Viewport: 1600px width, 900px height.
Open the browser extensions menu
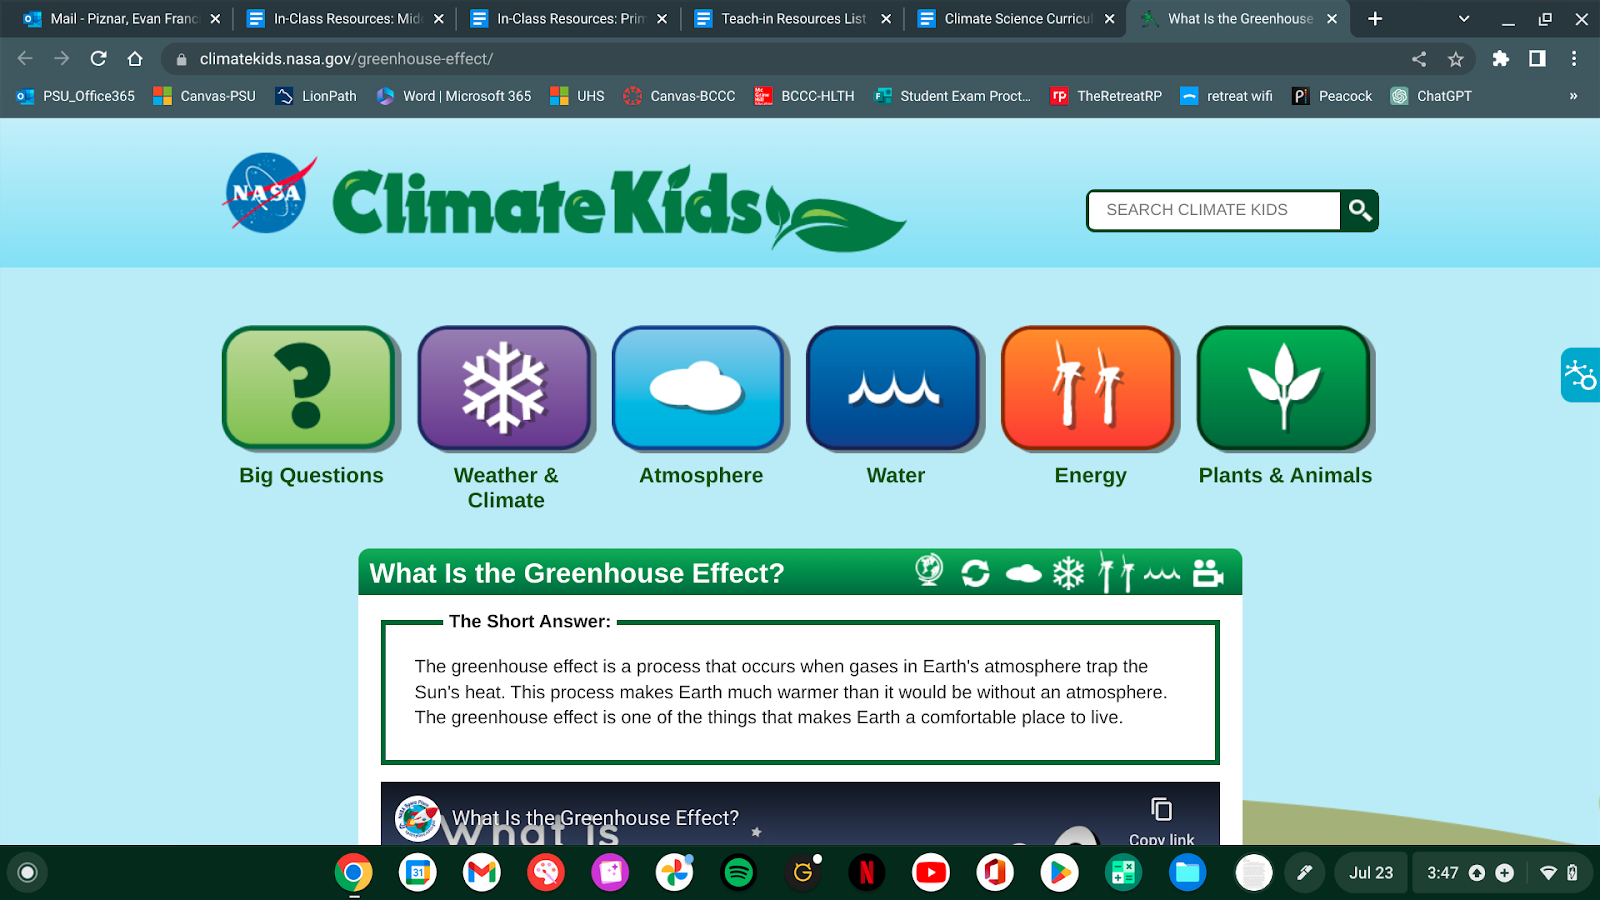pos(1500,59)
